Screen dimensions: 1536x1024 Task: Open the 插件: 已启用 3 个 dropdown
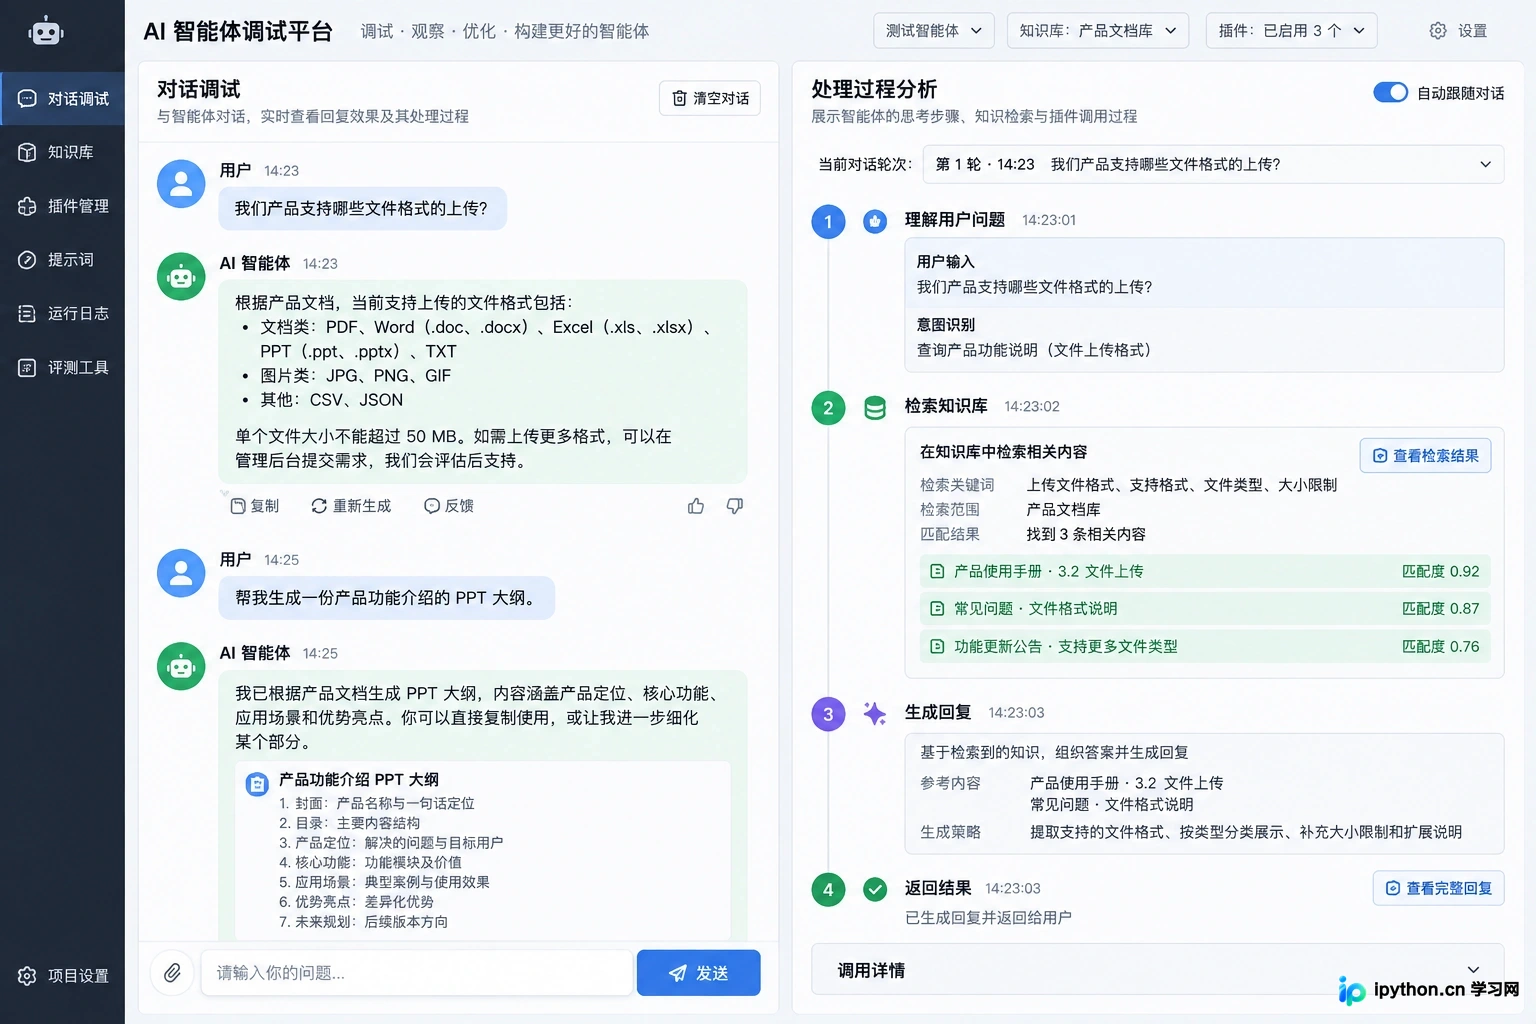tap(1292, 31)
